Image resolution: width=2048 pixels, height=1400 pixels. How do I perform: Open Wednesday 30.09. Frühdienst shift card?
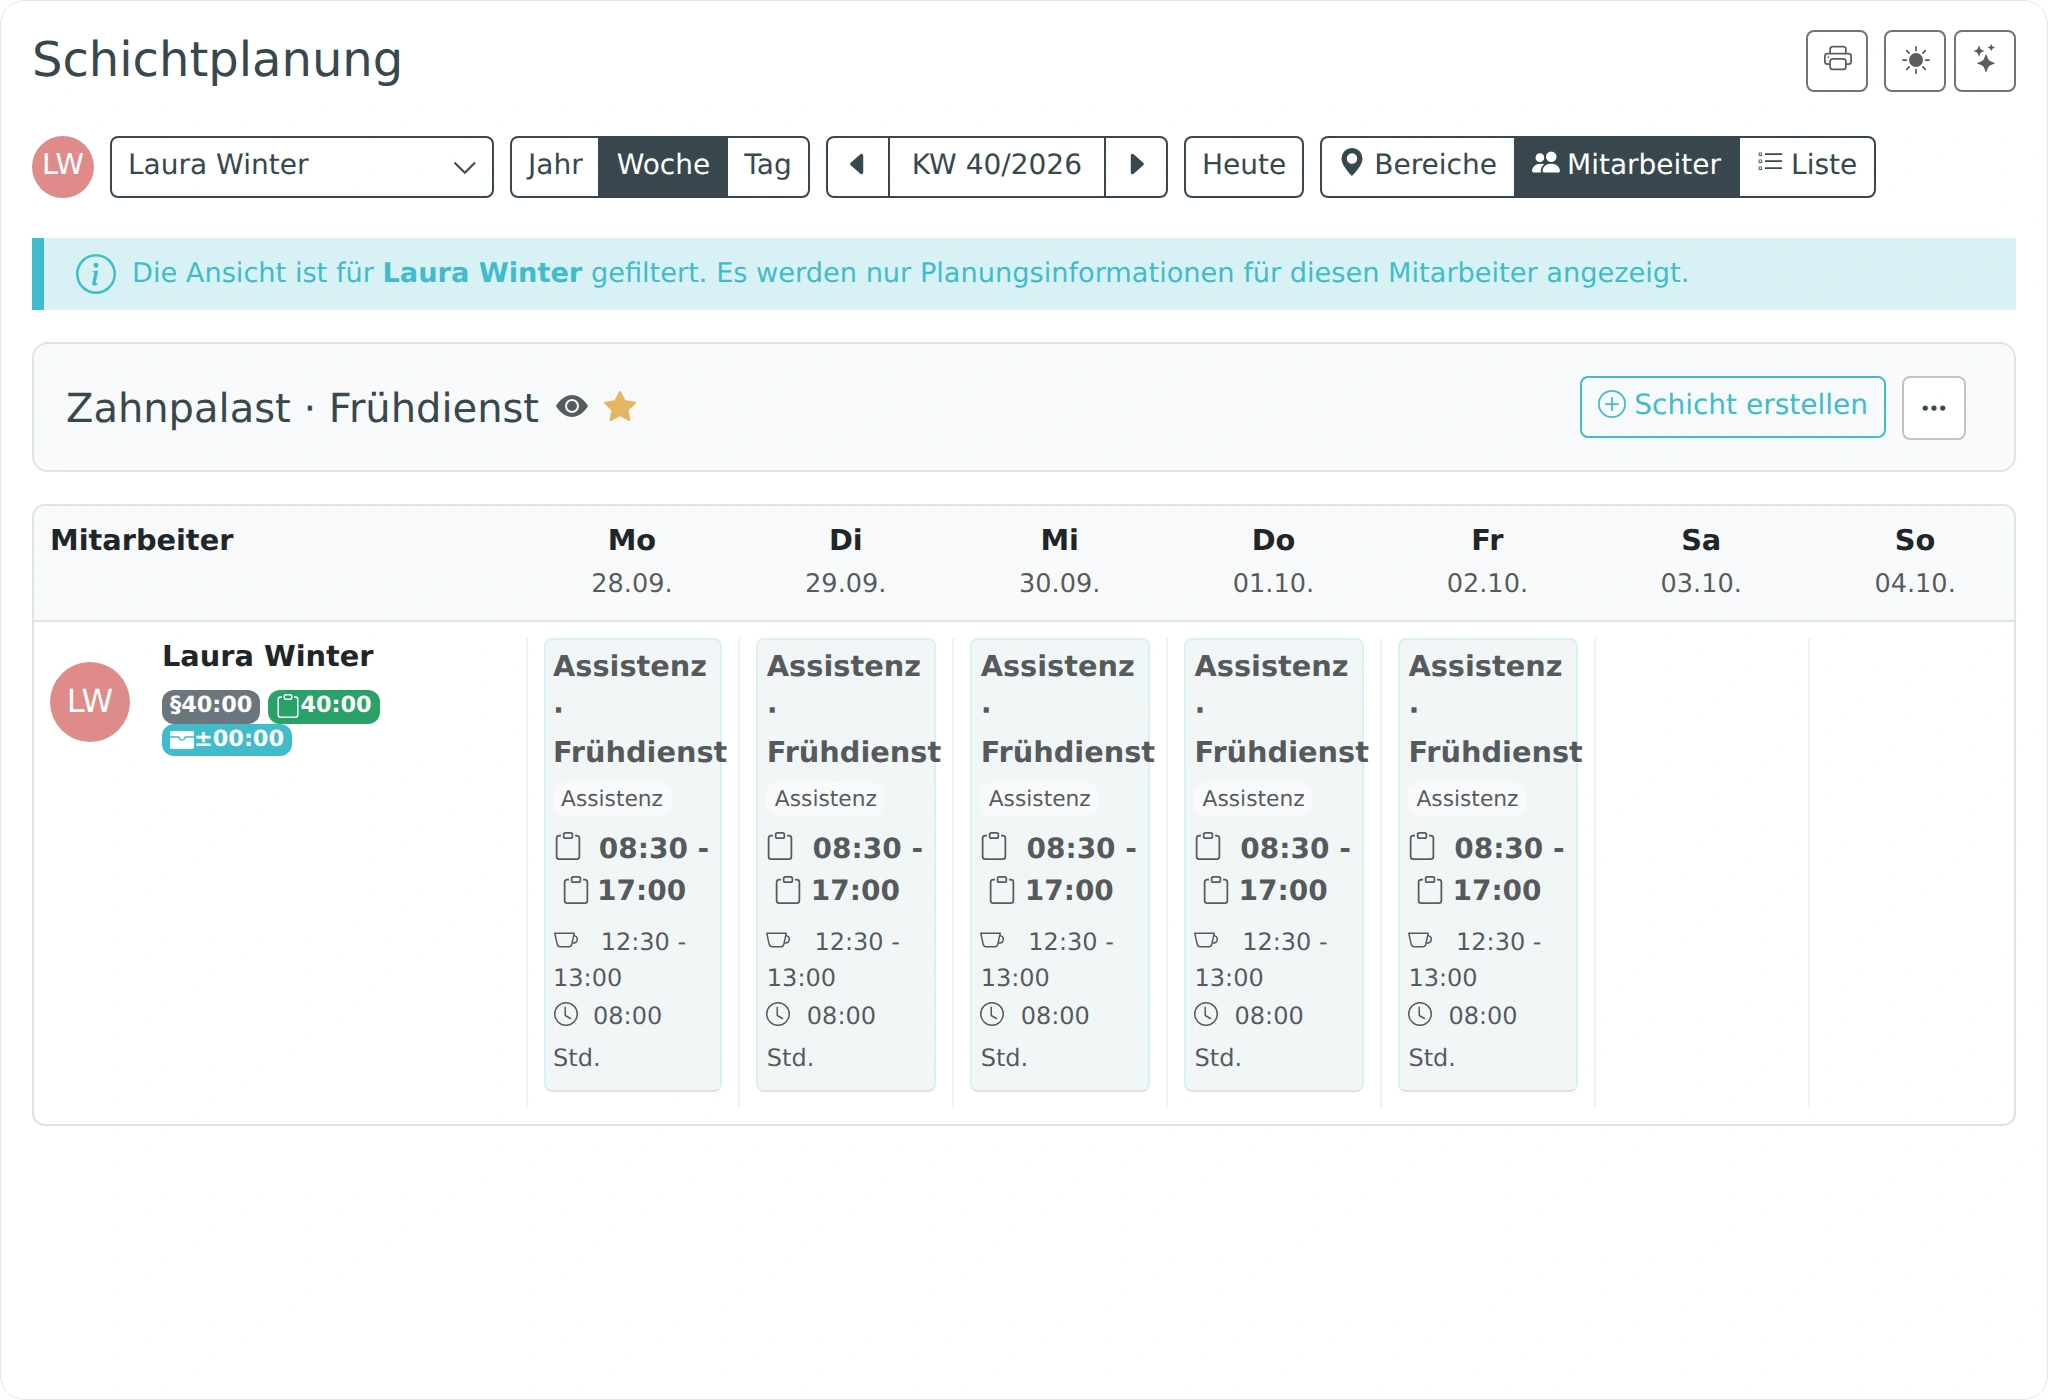tap(1060, 865)
